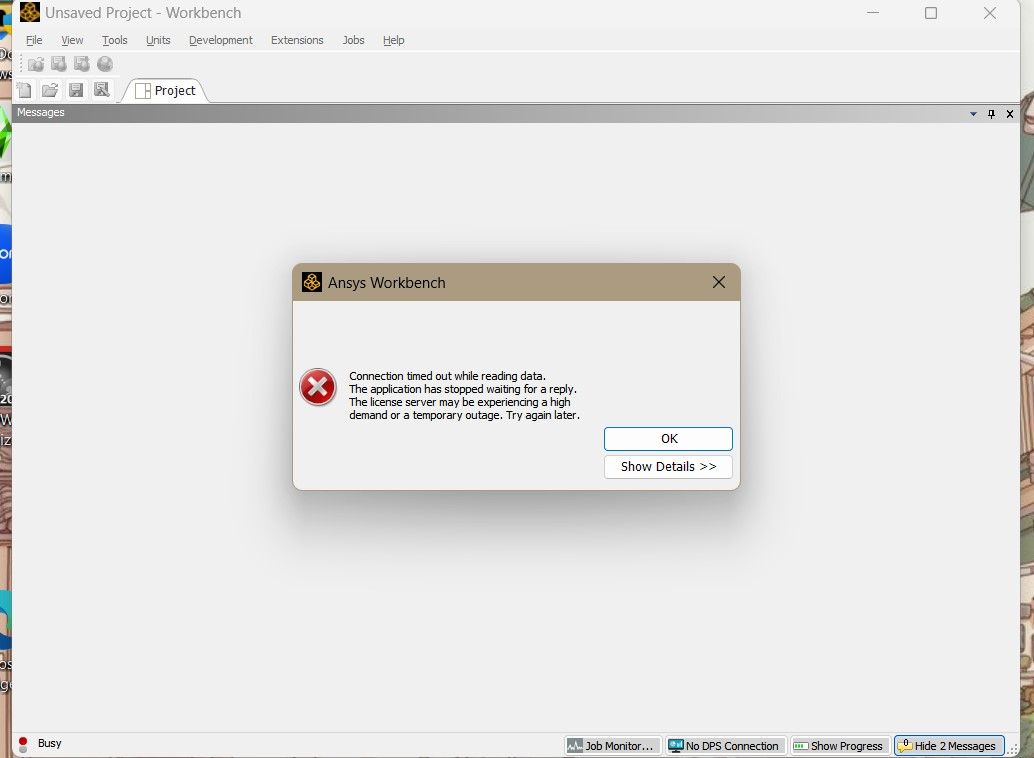Click the 'Connection timed out while reading data.' text
1034x758 pixels.
[x=448, y=376]
